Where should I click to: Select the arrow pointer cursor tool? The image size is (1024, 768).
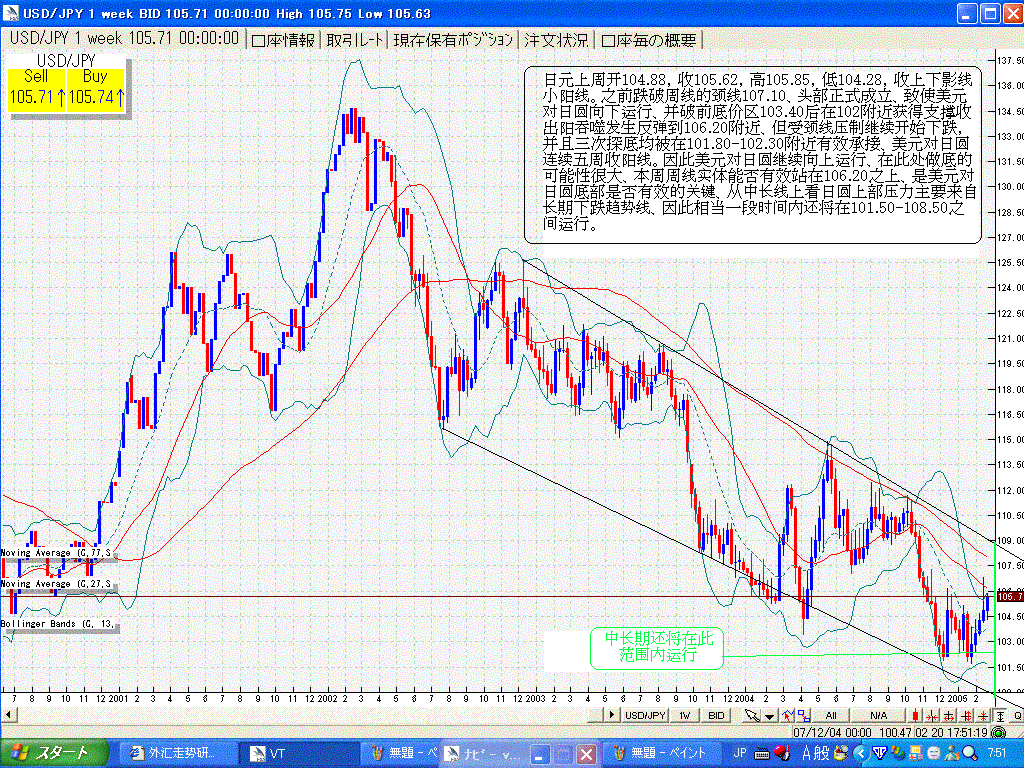(750, 715)
